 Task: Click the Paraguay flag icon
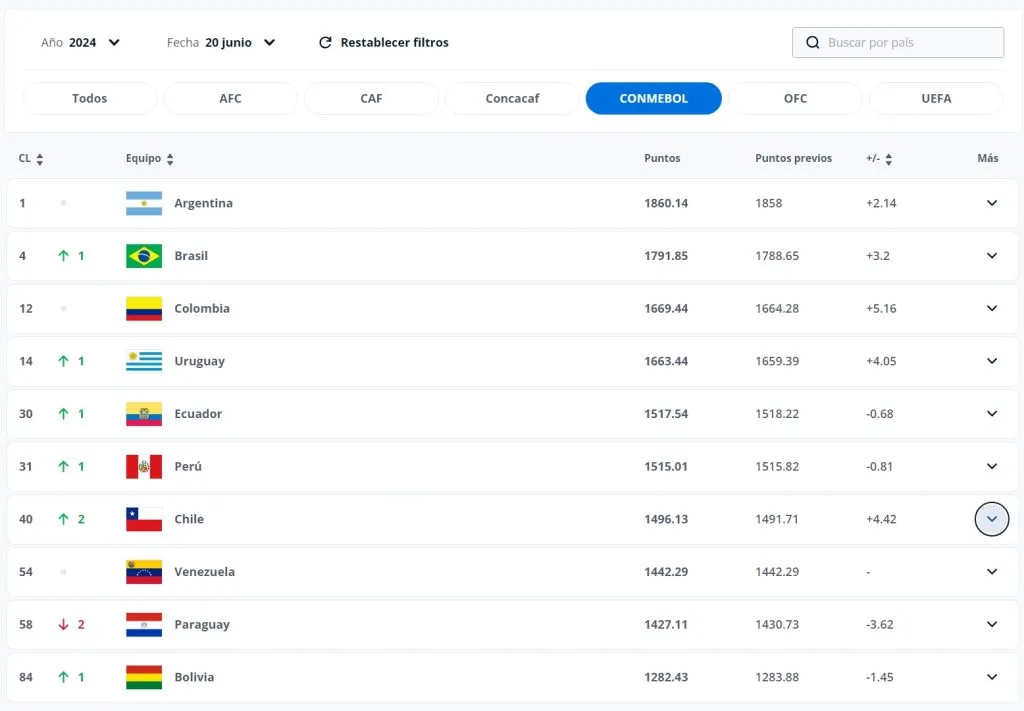144,624
